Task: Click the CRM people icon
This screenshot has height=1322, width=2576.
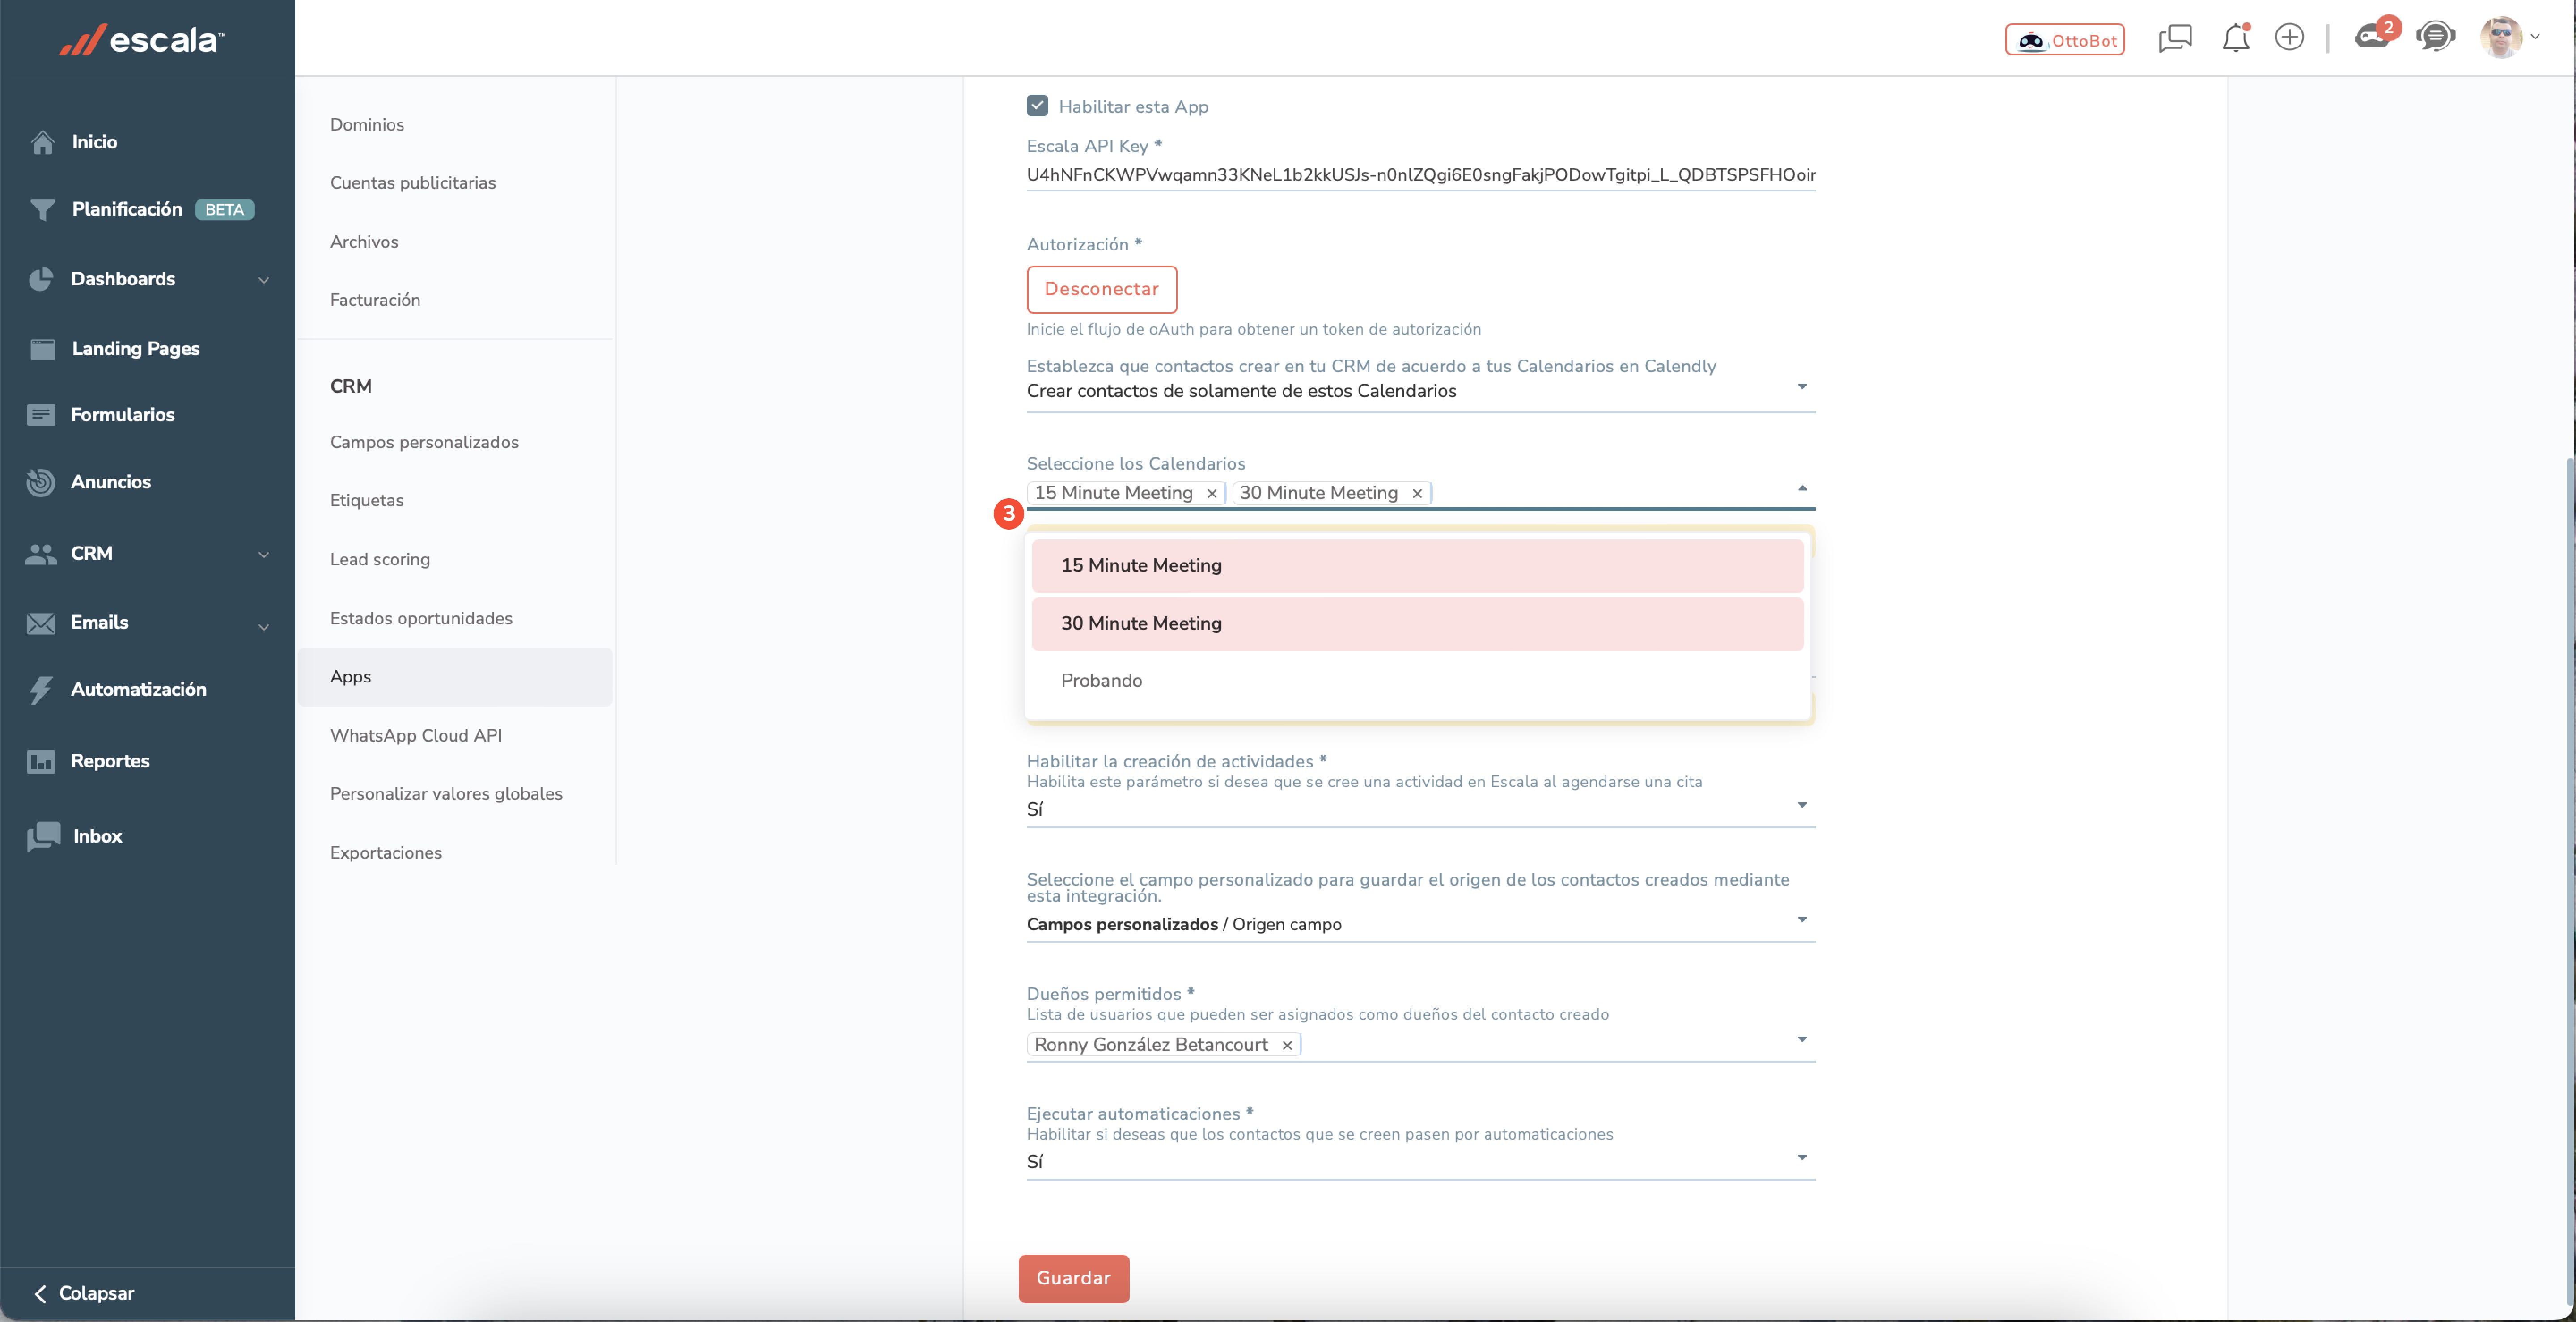Action: [x=41, y=553]
